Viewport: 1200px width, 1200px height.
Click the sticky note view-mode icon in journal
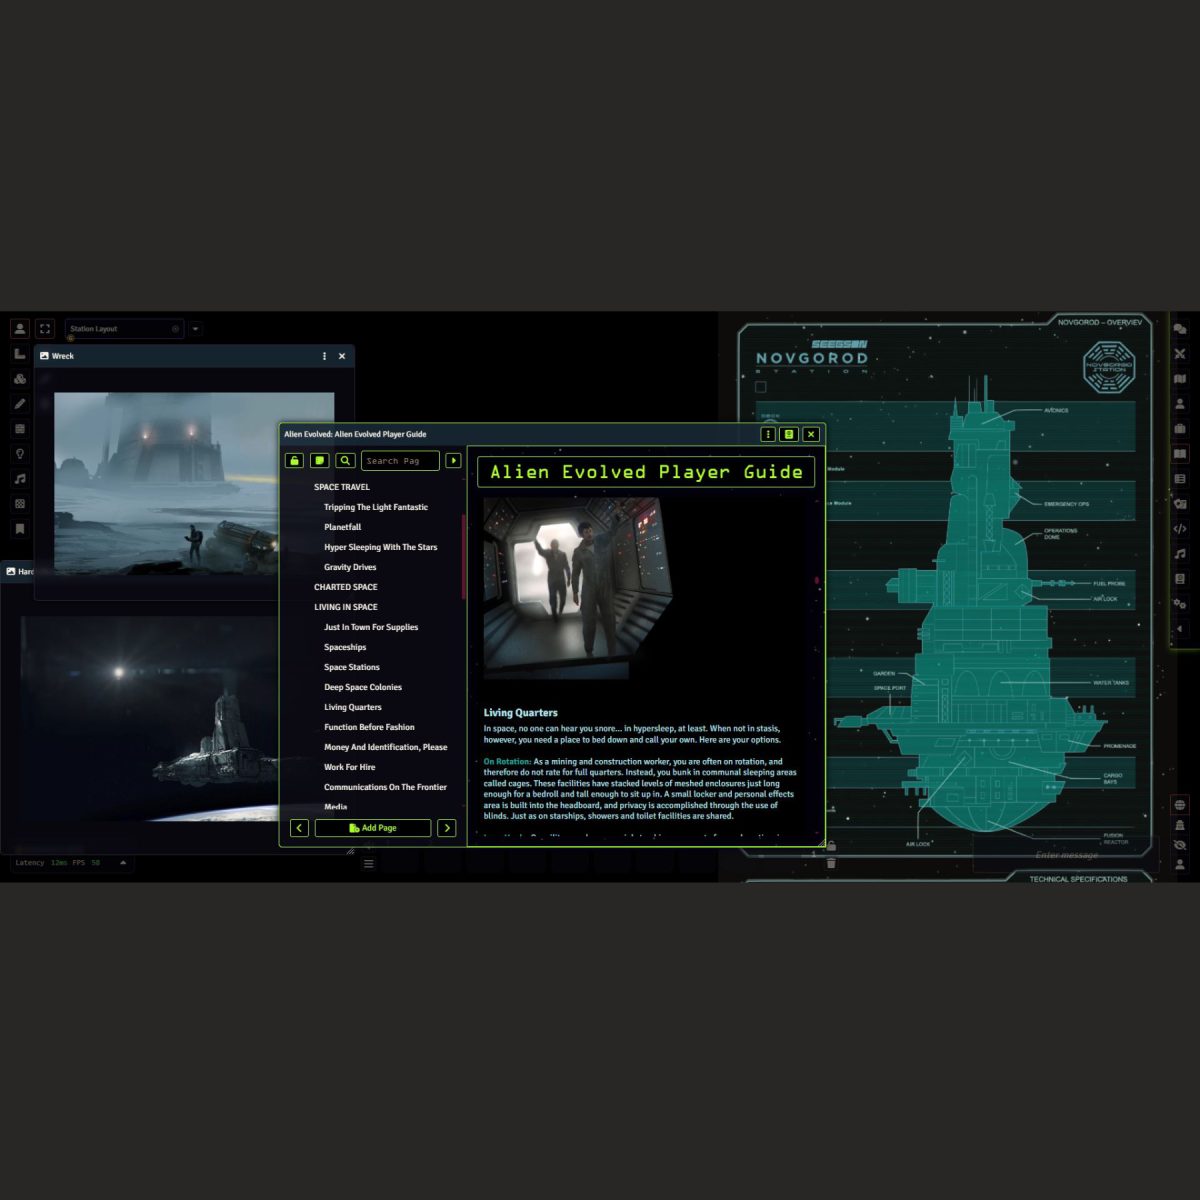click(320, 461)
